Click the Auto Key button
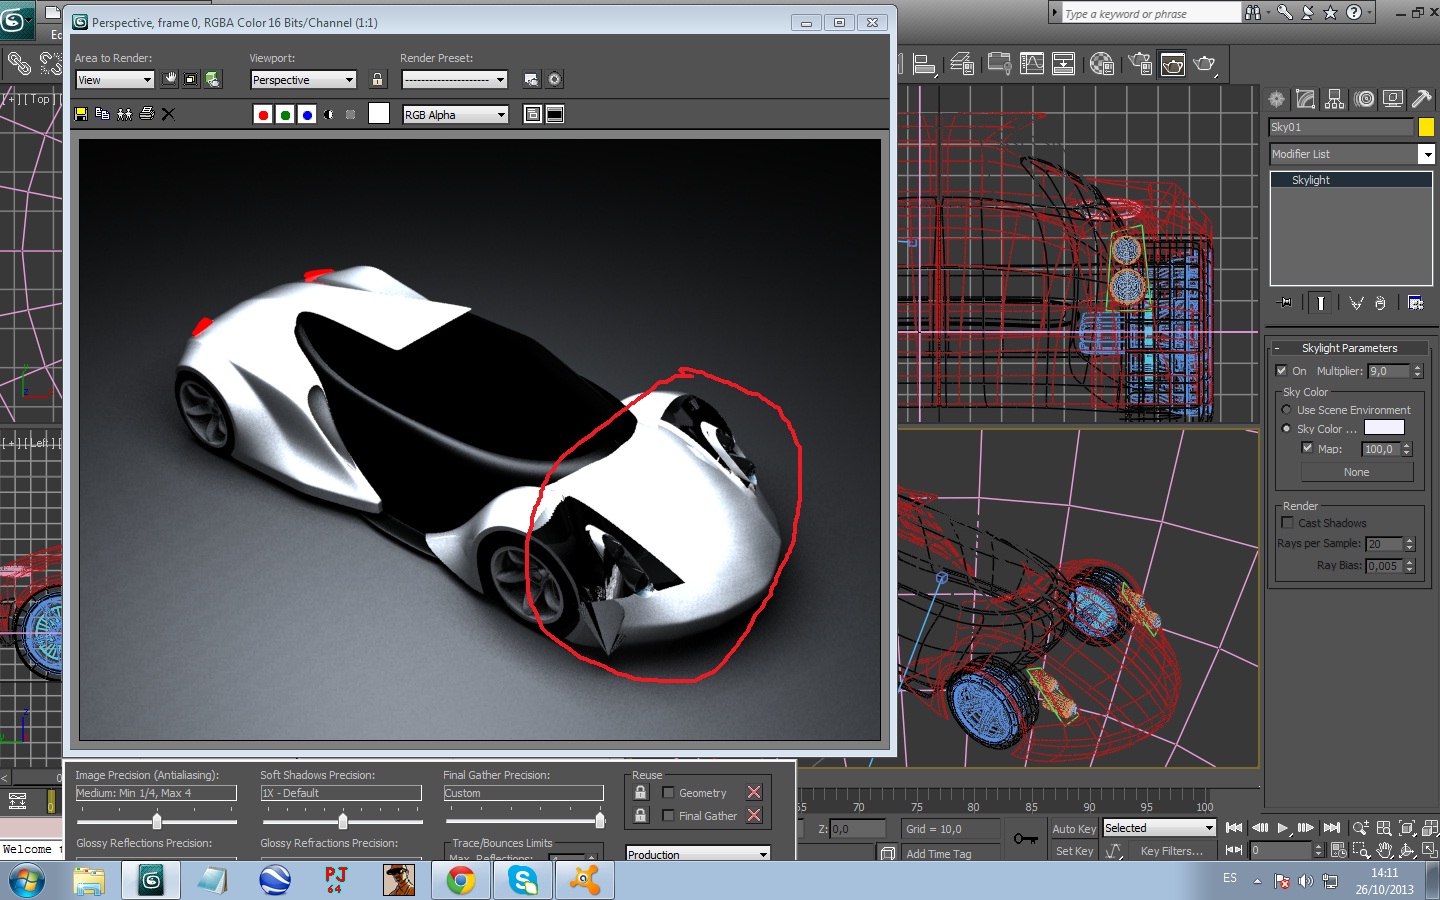 point(1073,829)
